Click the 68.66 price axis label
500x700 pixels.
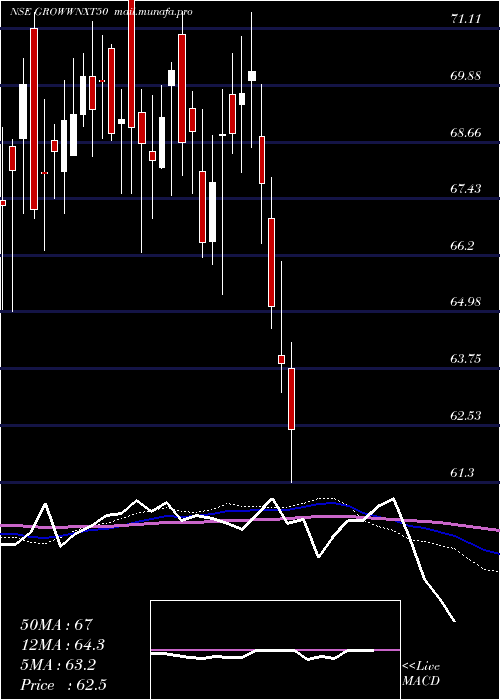point(467,133)
